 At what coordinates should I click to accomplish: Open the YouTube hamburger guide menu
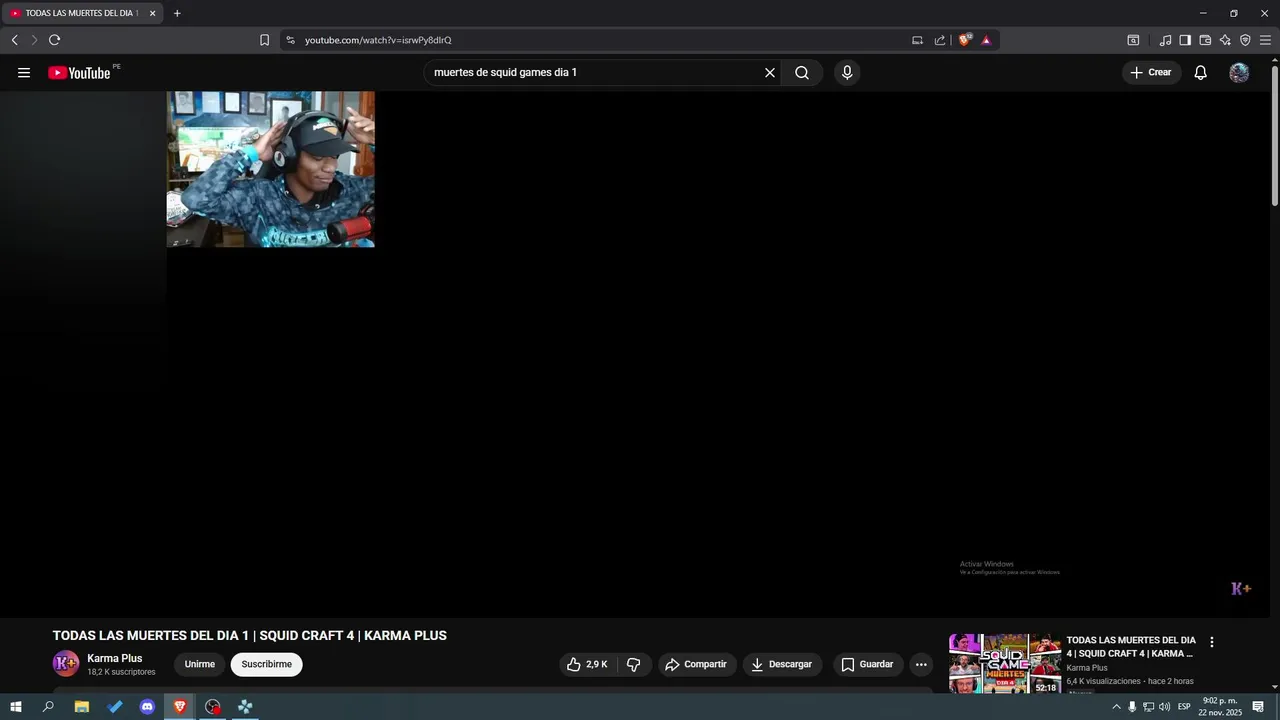coord(24,73)
